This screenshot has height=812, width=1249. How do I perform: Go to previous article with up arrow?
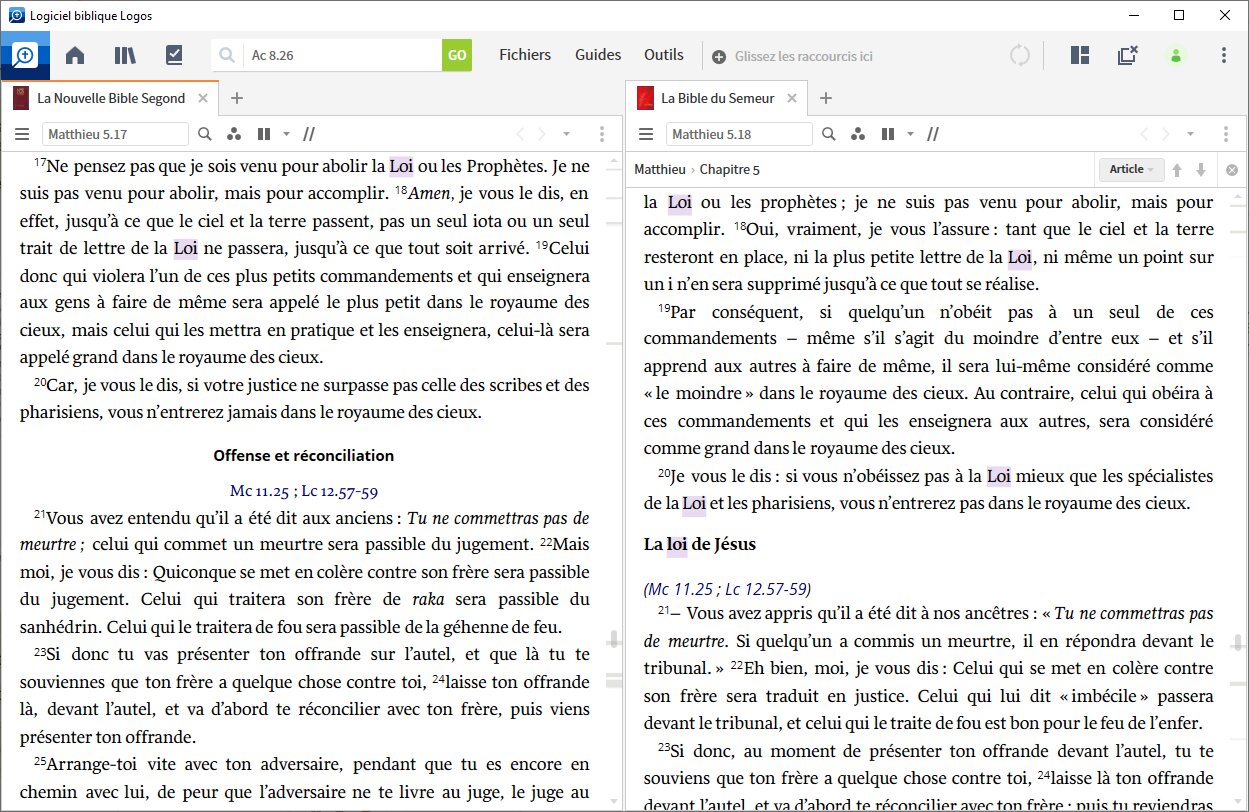tap(1178, 169)
